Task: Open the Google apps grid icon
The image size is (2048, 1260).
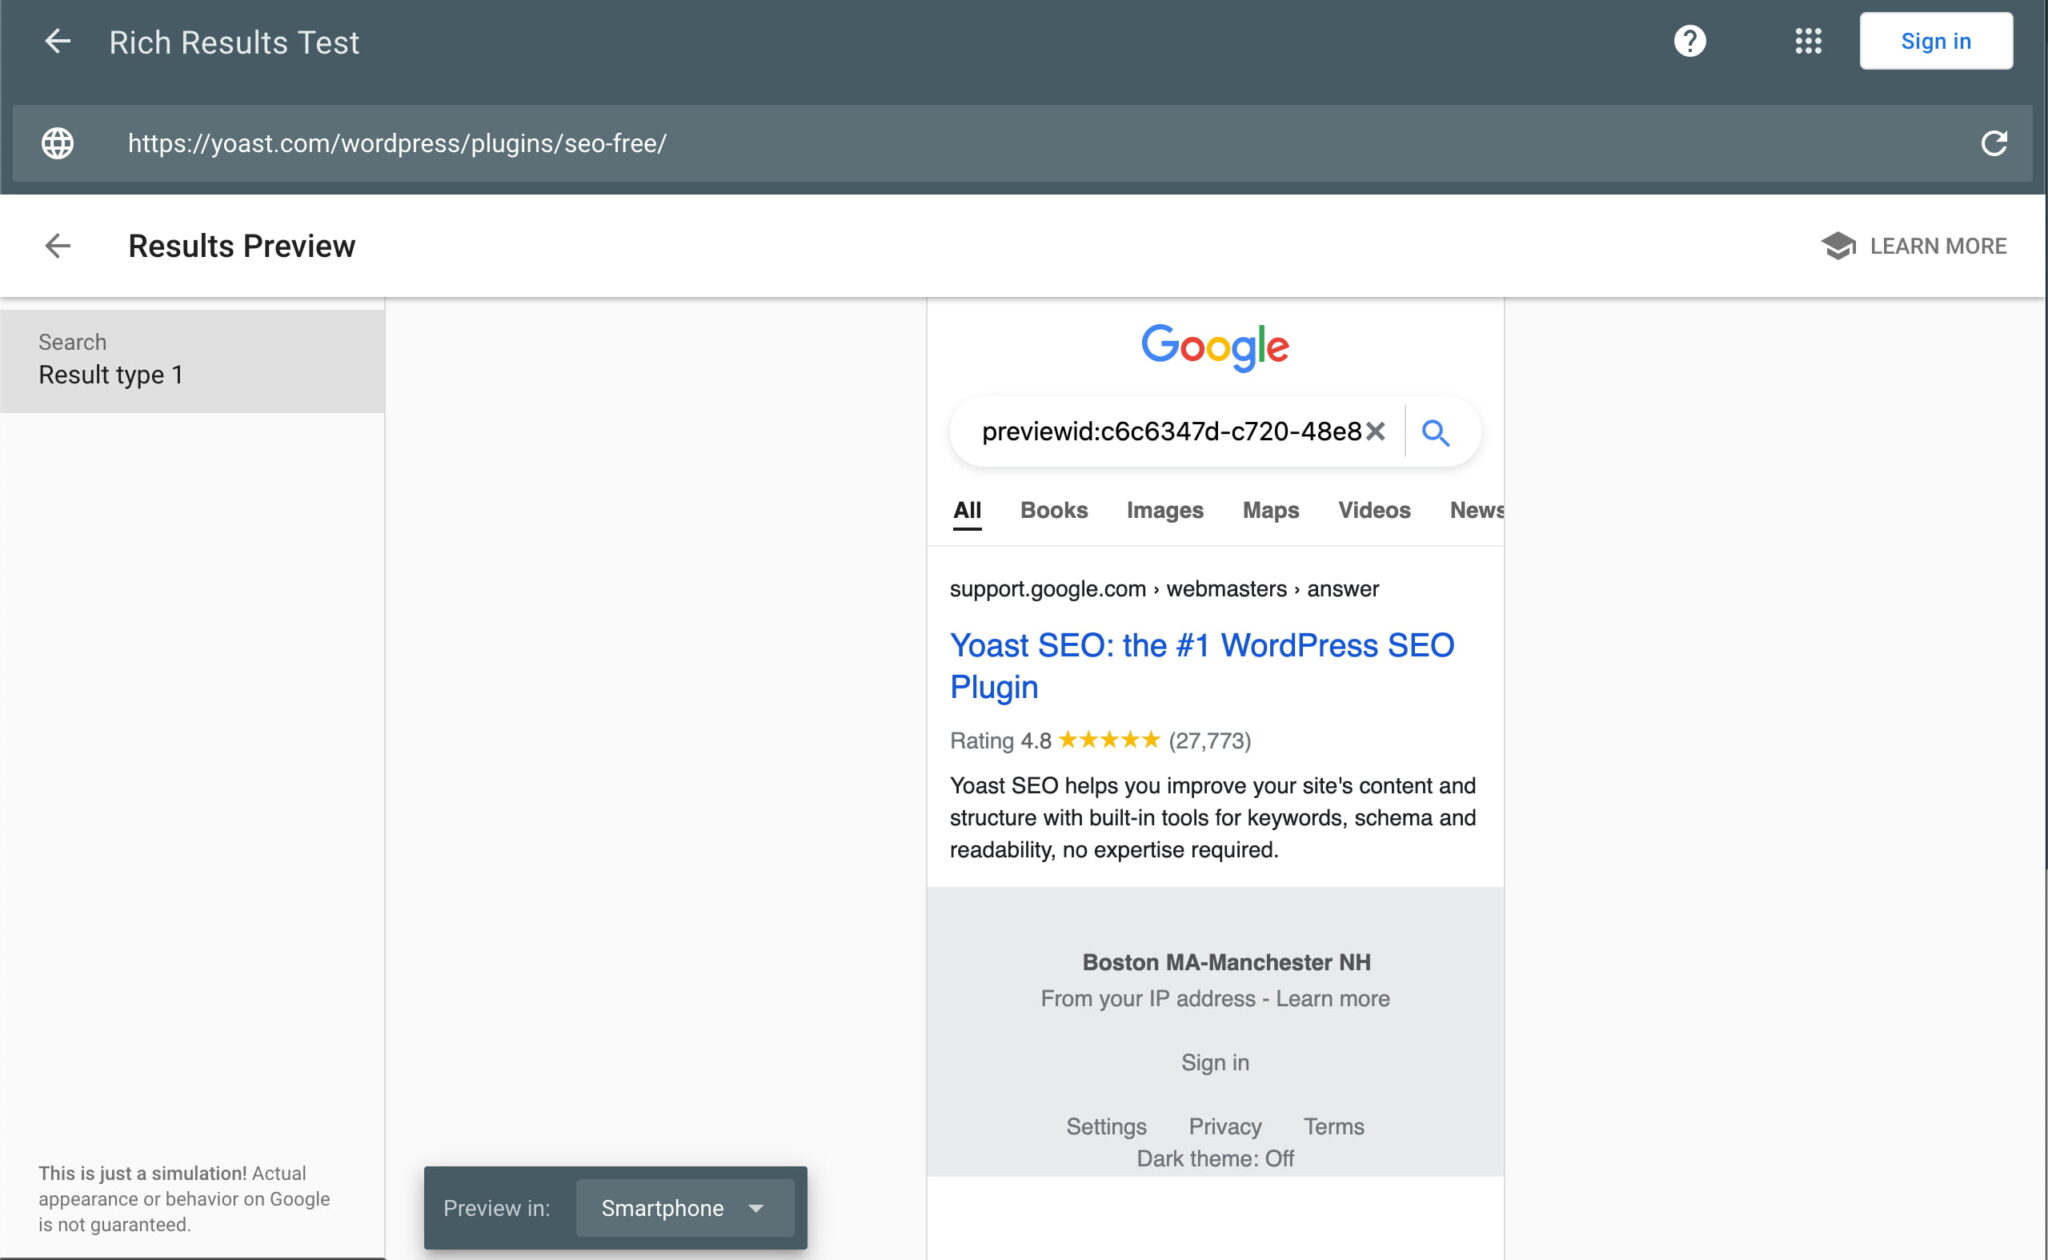Action: 1809,41
